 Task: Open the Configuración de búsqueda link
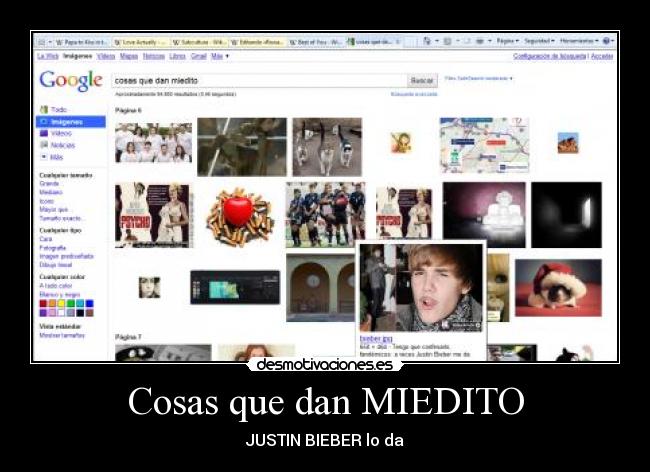click(x=550, y=56)
